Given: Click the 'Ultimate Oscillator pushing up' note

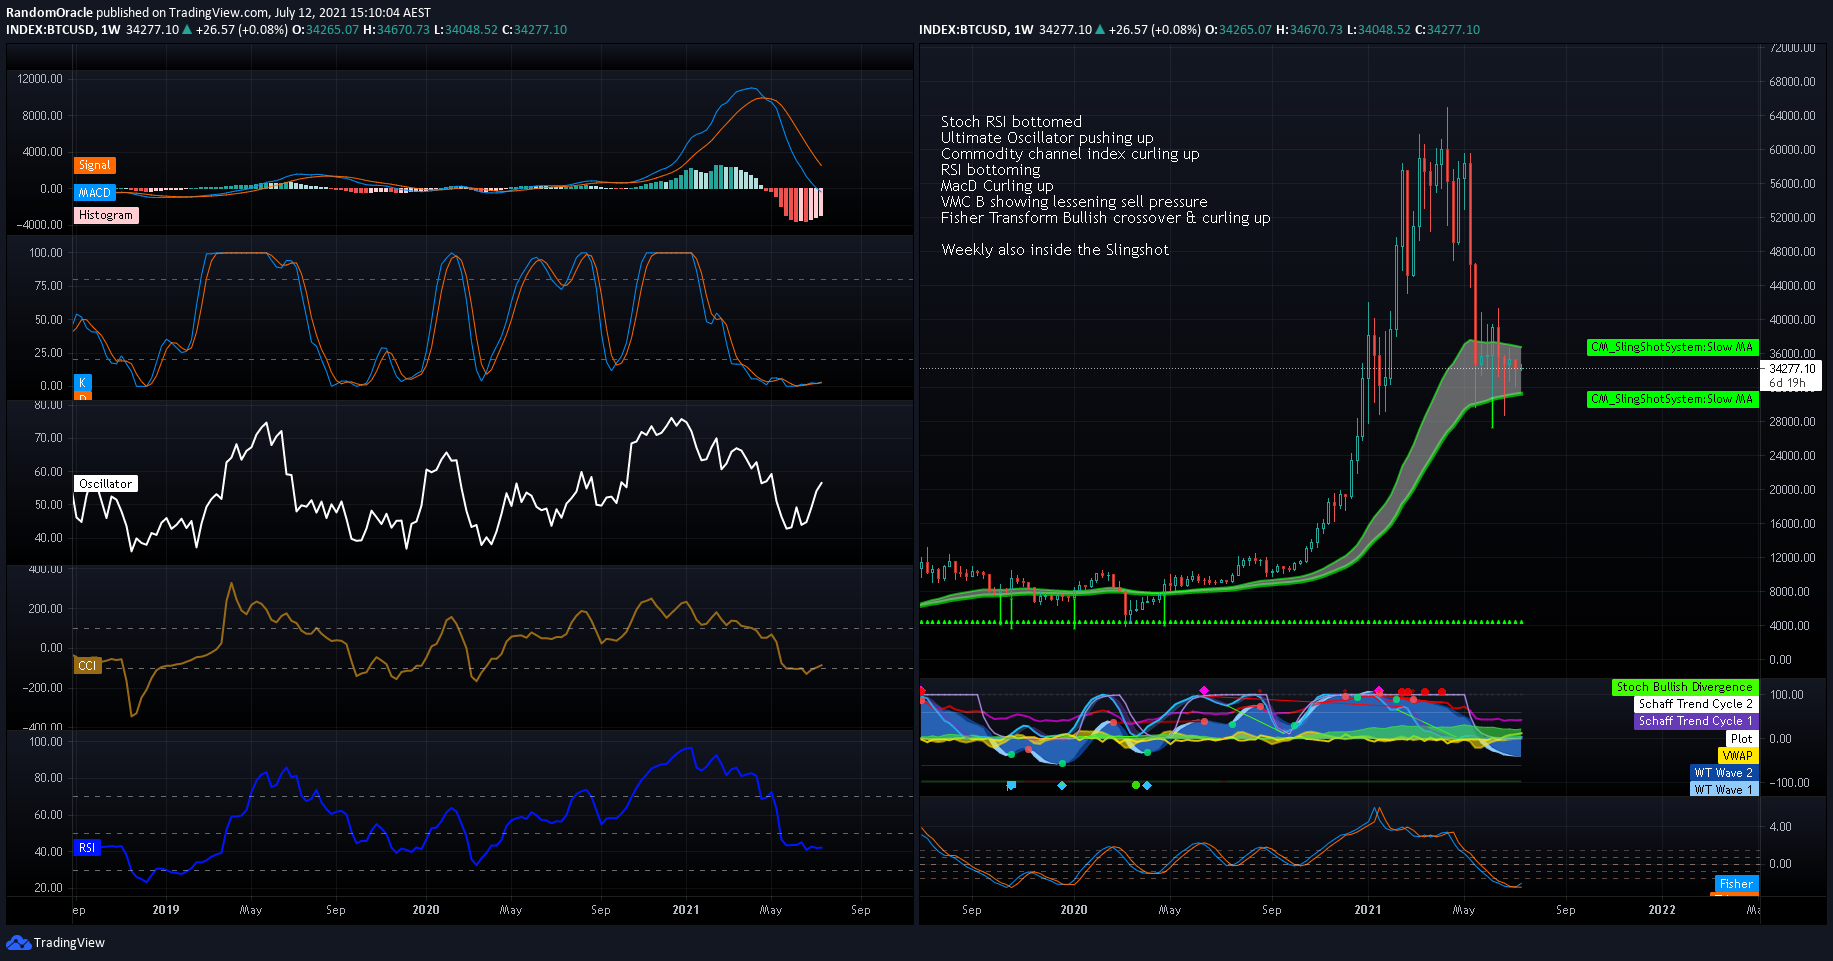Looking at the screenshot, I should click(x=1047, y=138).
